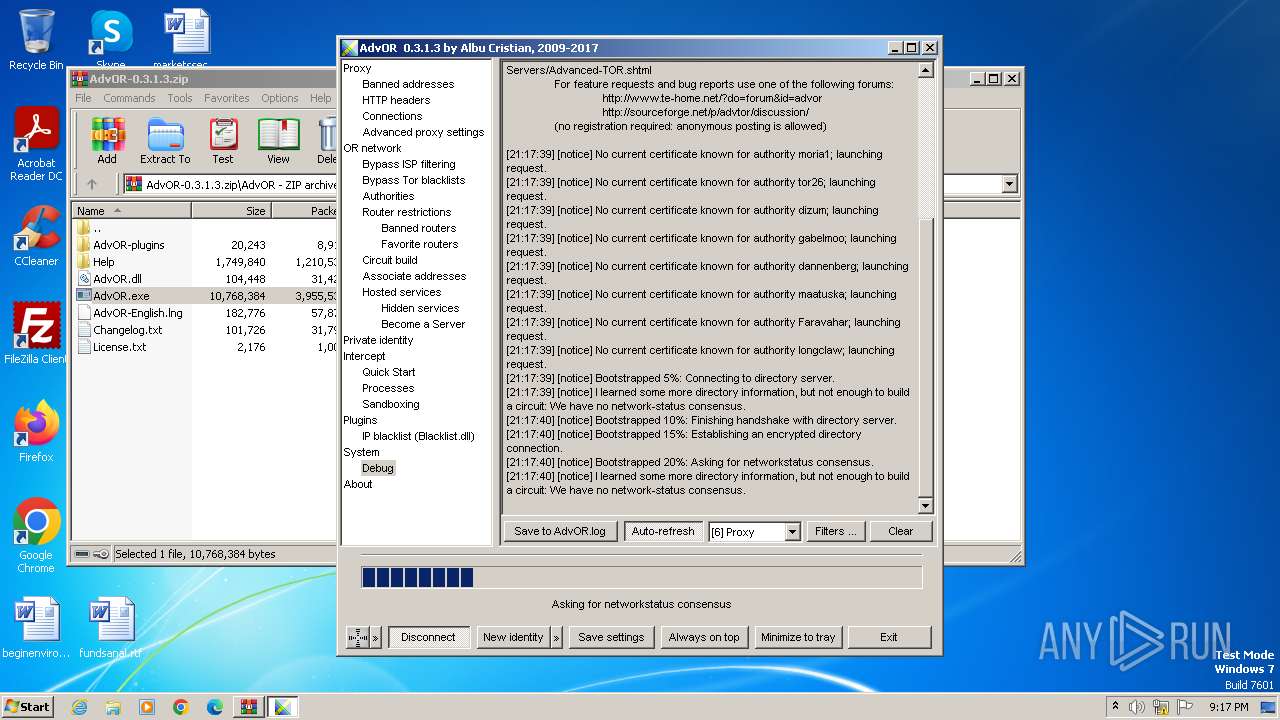
Task: Click the WinRAR Add toolbar icon
Action: coord(107,141)
